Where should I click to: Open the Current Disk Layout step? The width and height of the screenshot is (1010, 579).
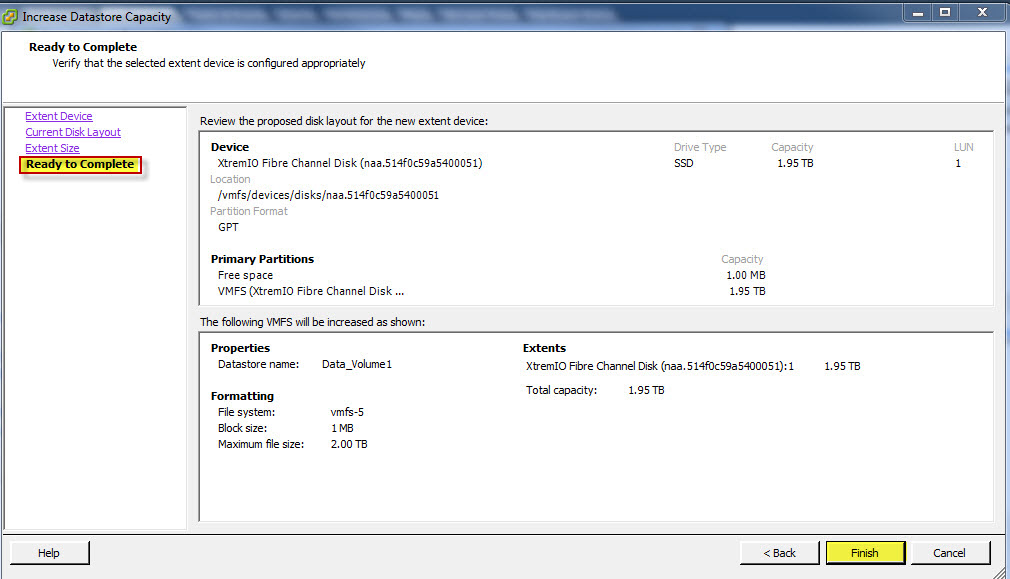tap(73, 132)
